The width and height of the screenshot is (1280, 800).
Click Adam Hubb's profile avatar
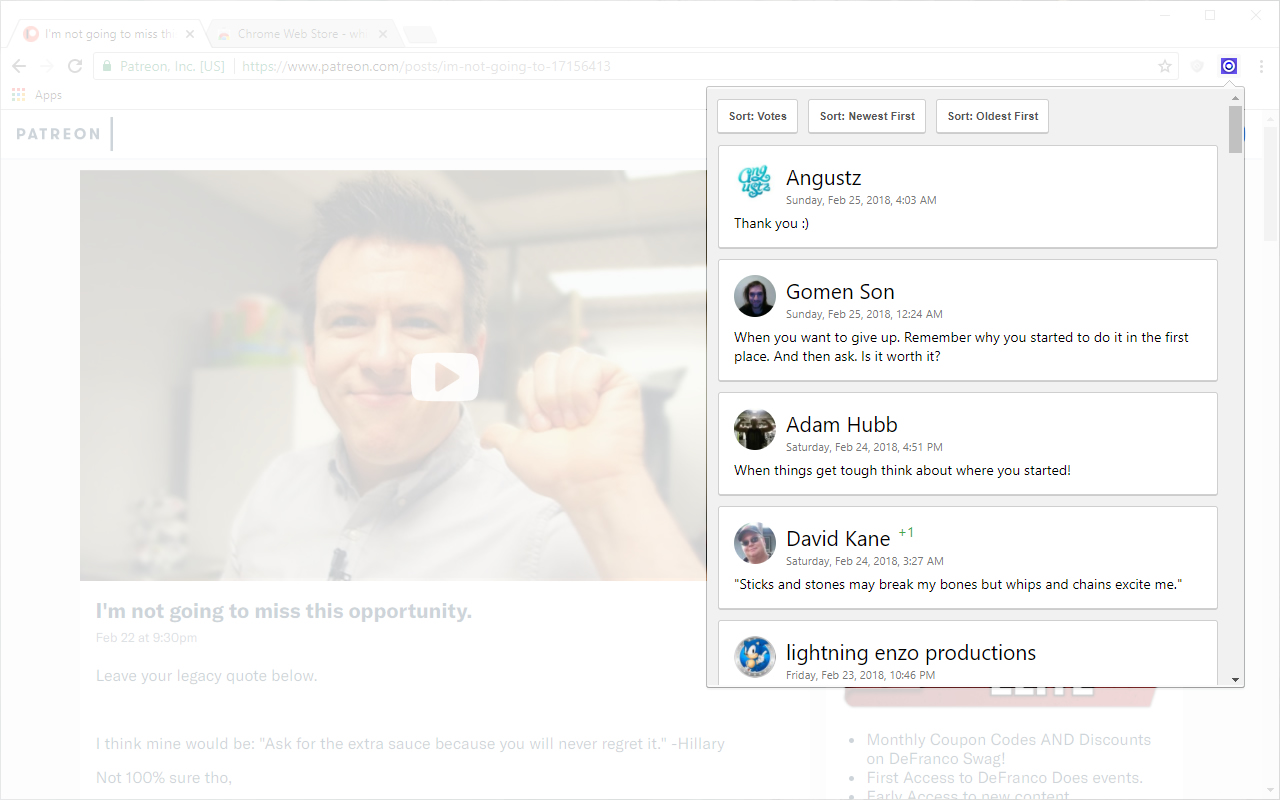pyautogui.click(x=755, y=429)
